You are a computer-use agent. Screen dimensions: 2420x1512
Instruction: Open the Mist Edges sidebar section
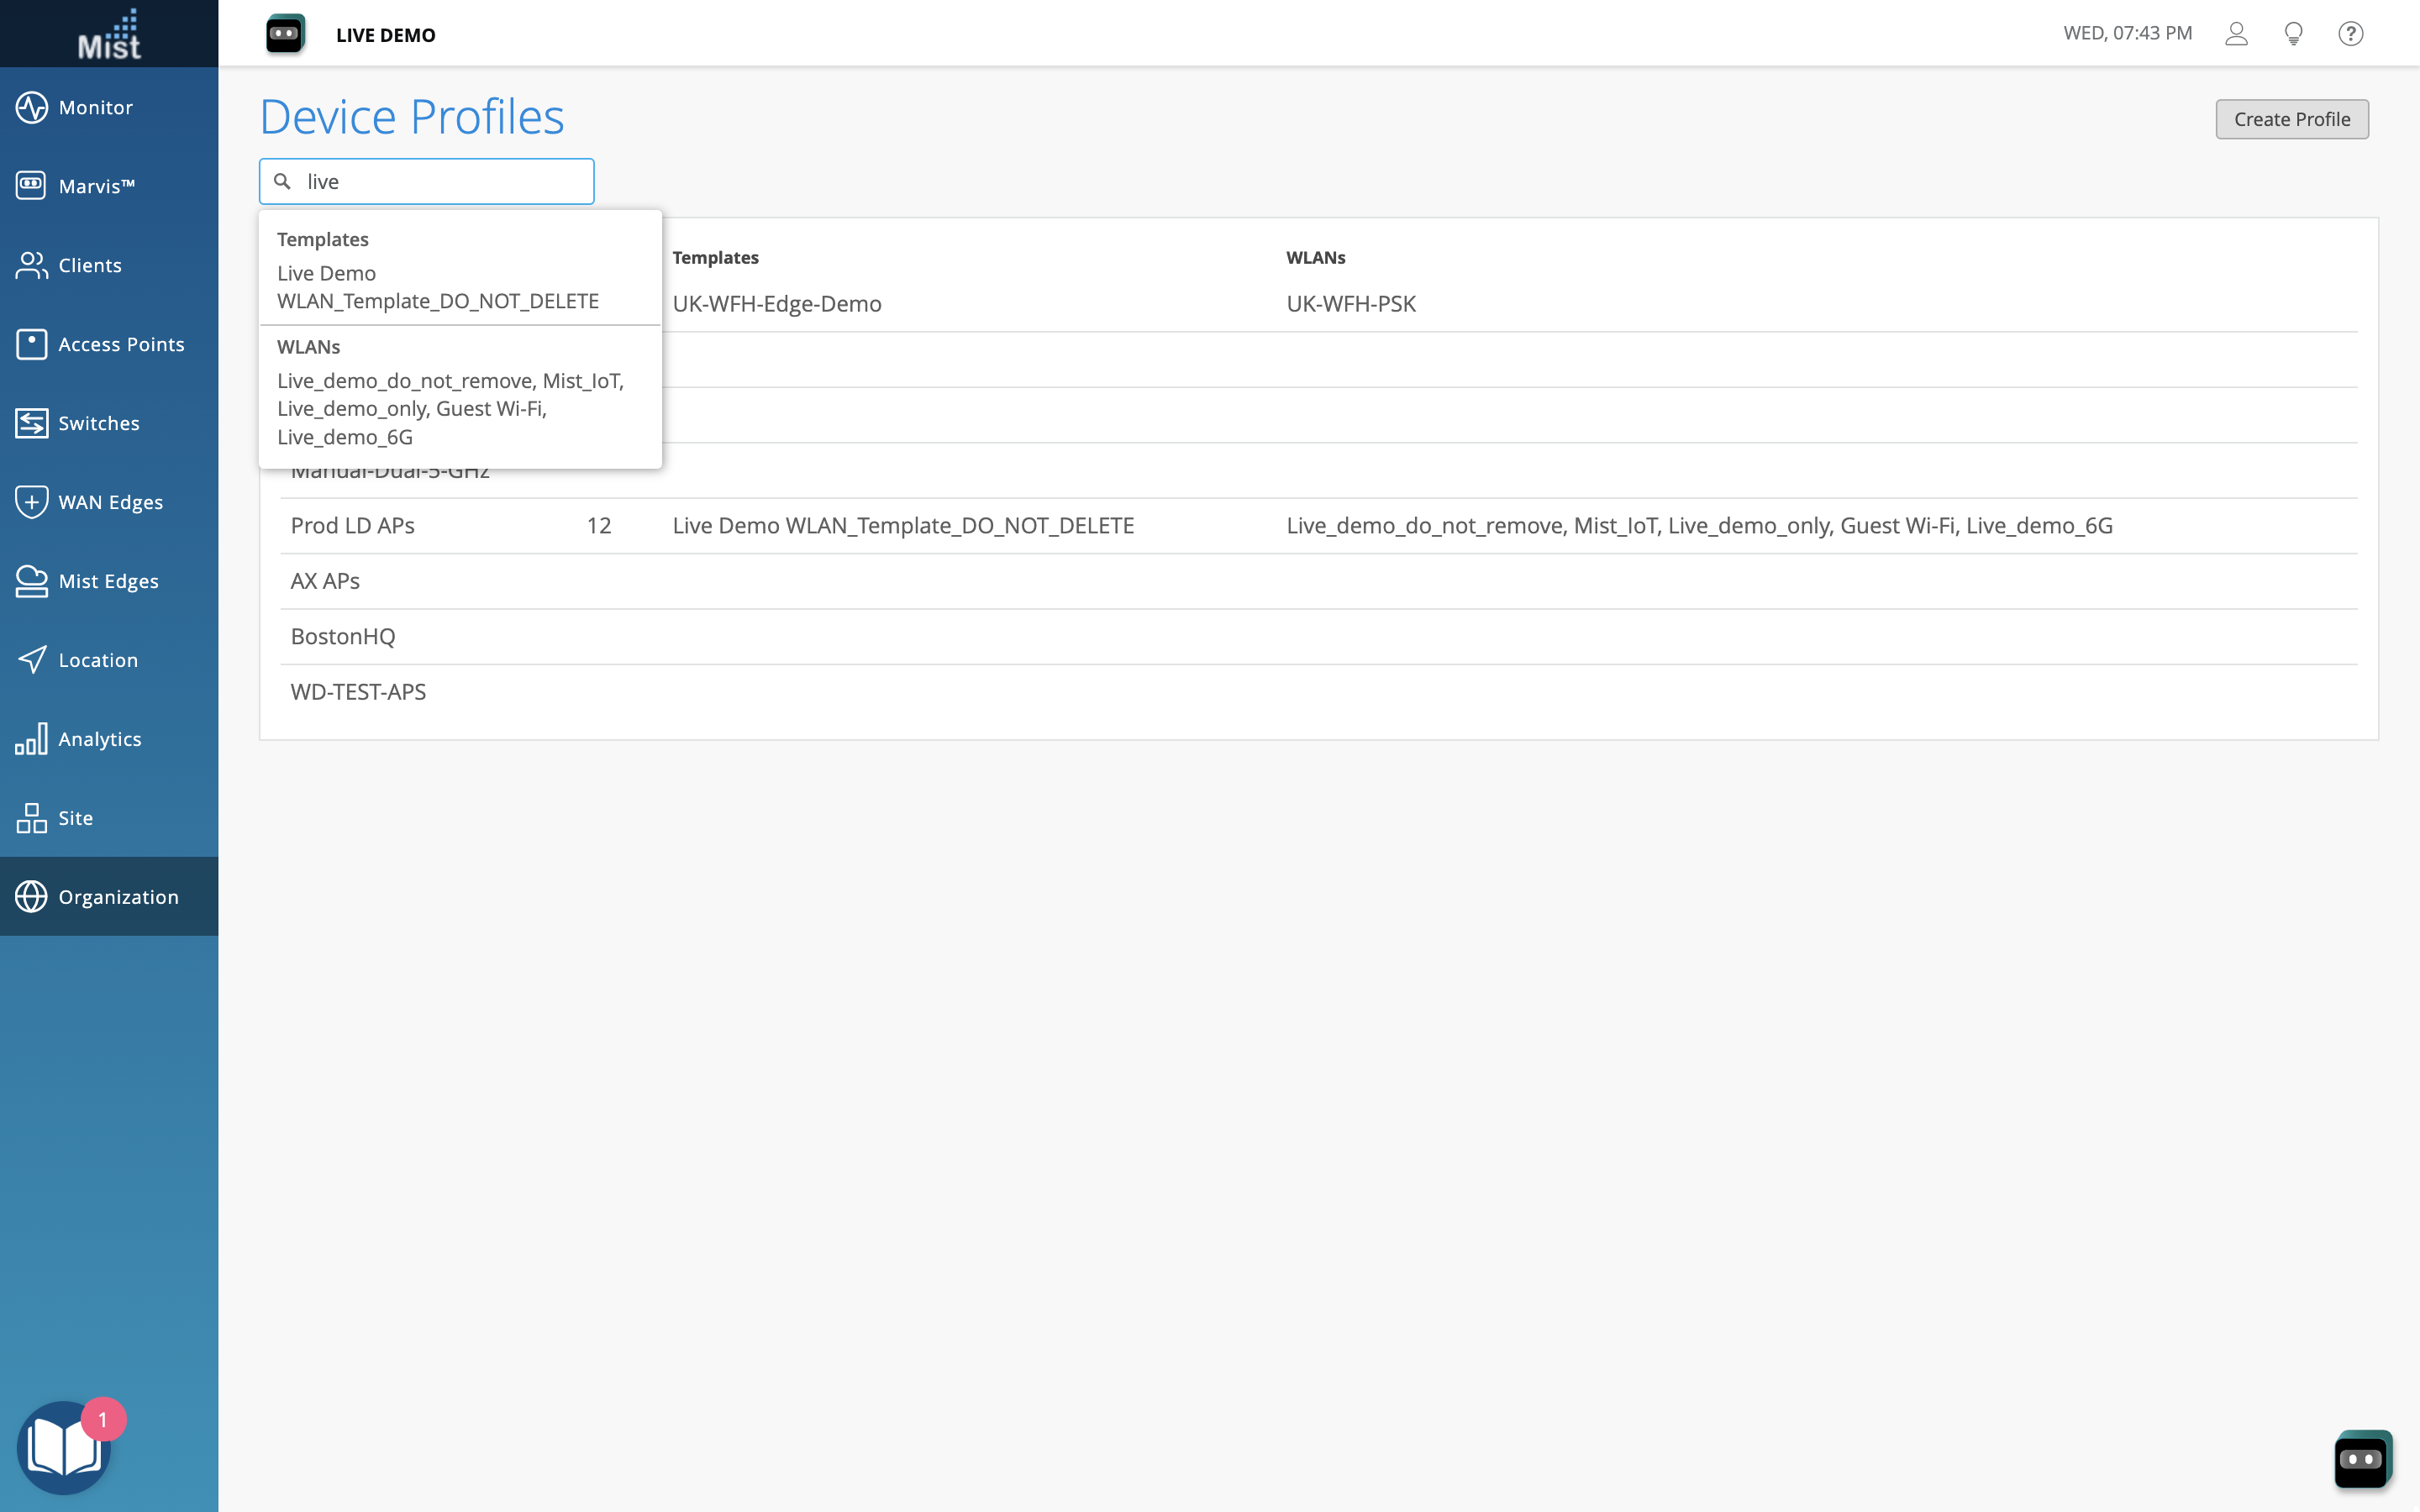[108, 581]
